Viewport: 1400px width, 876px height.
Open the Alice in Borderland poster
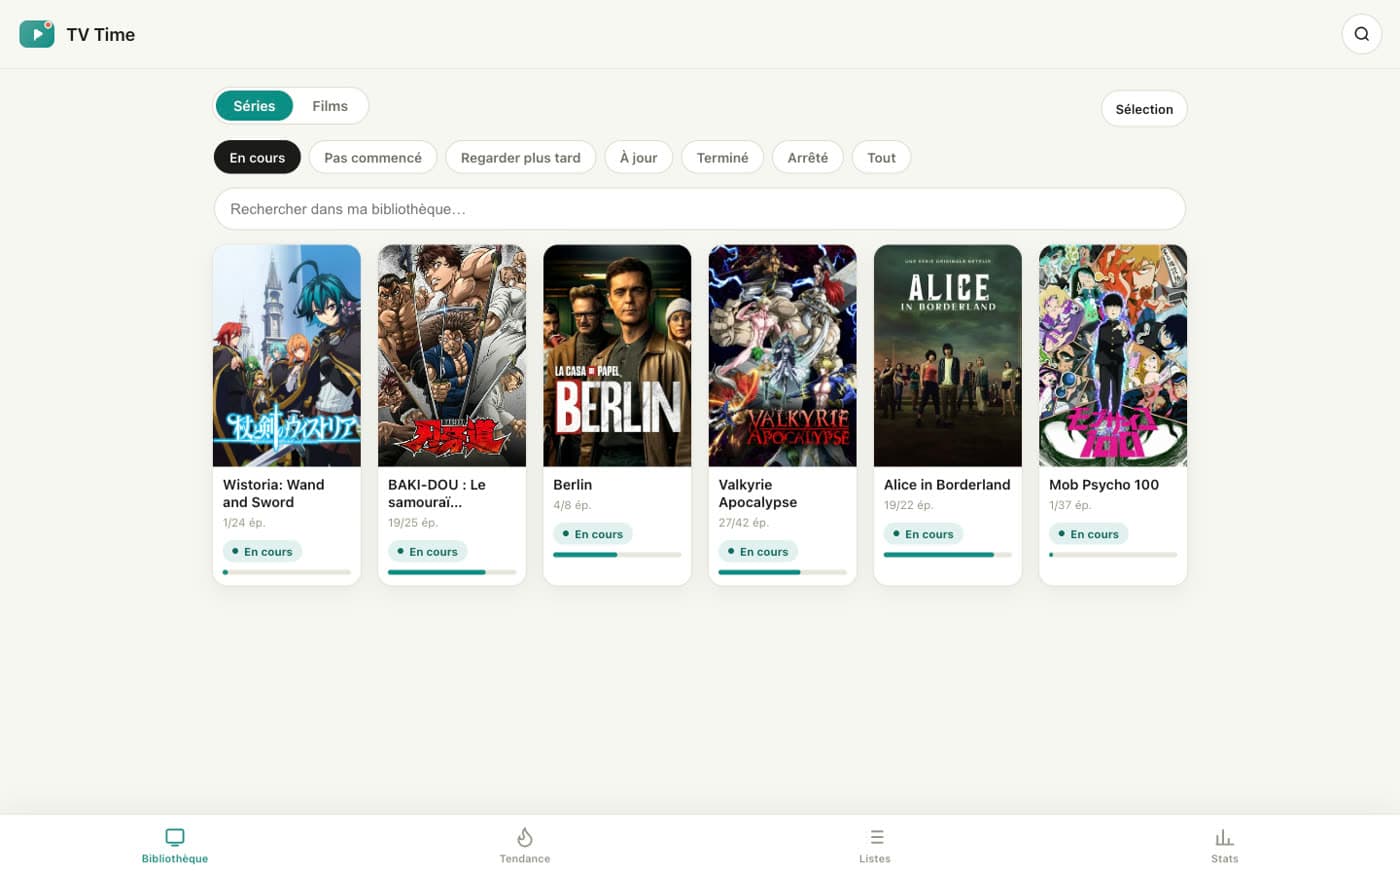(948, 356)
